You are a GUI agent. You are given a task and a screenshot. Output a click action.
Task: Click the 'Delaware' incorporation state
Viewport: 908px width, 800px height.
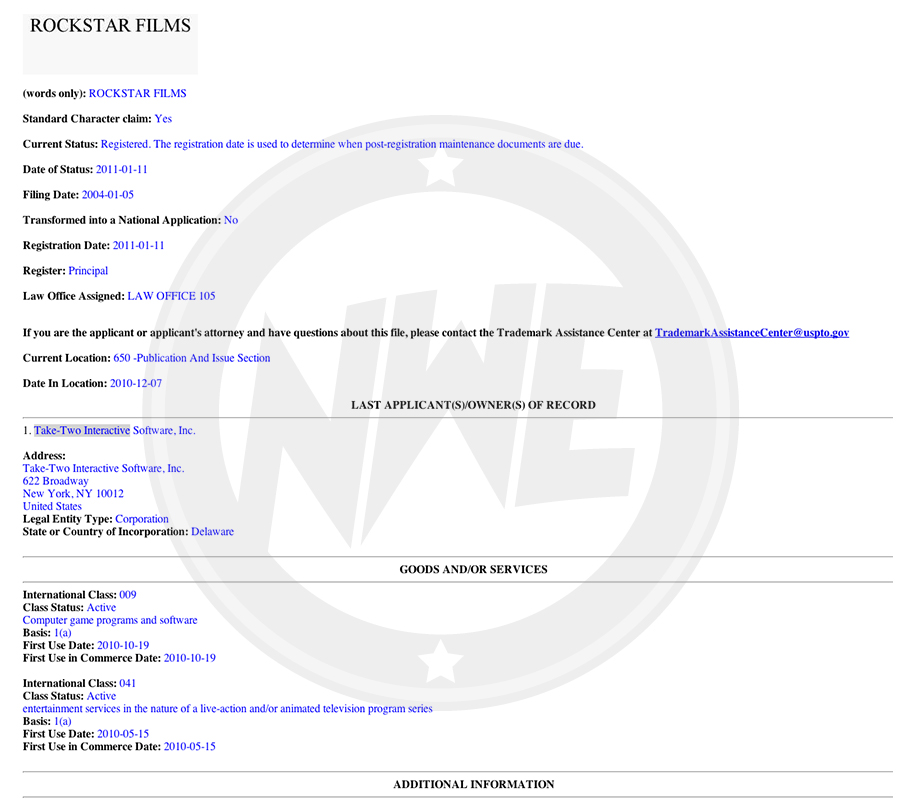click(x=212, y=532)
